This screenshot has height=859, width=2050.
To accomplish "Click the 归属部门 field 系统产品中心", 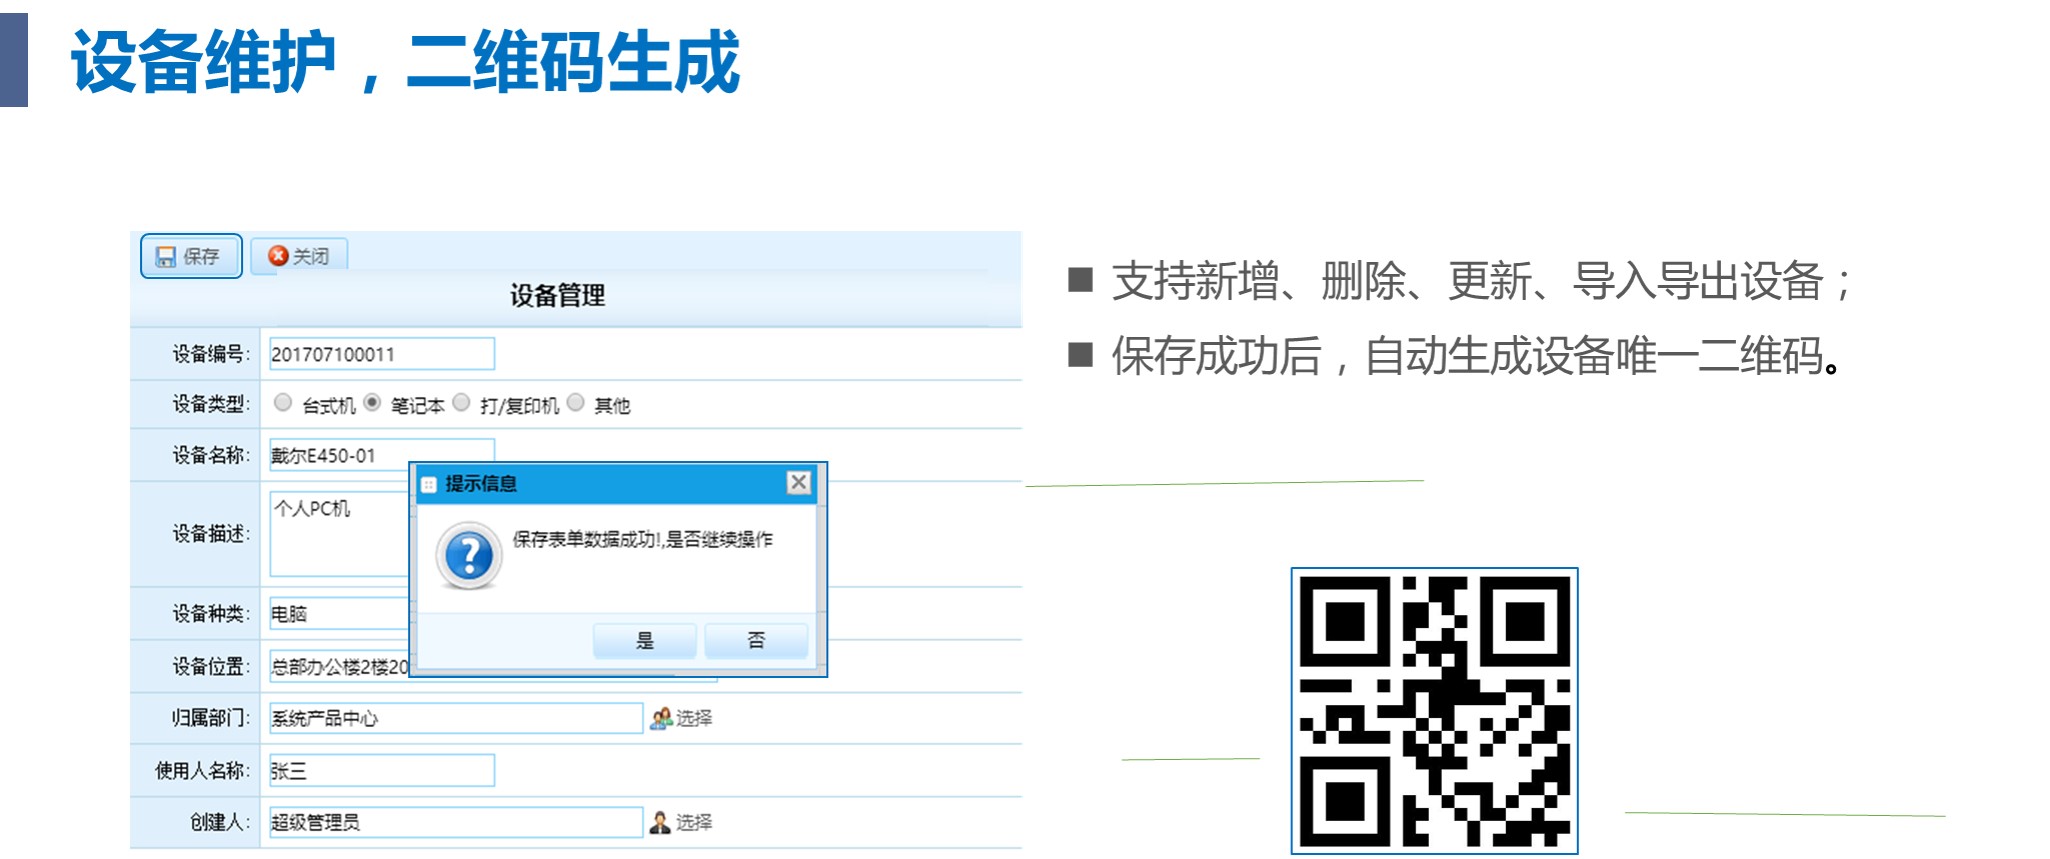I will click(x=456, y=718).
